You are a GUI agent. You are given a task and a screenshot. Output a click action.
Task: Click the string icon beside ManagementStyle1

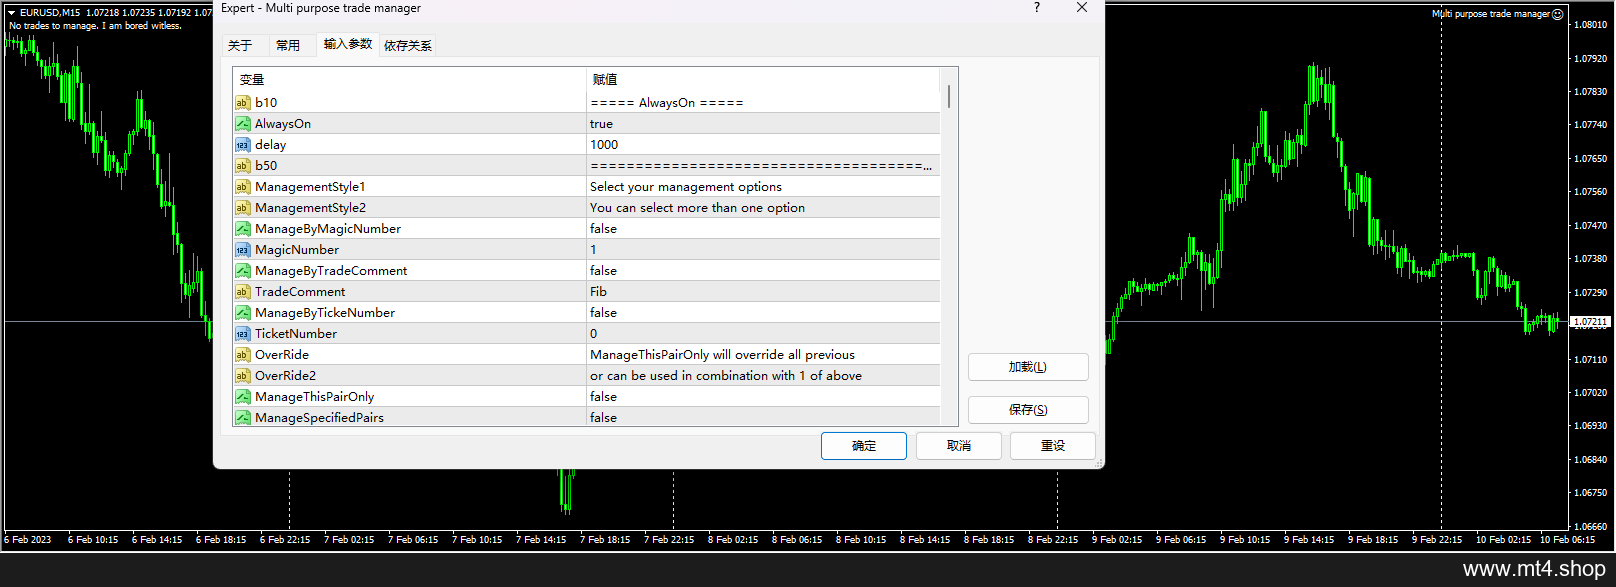click(243, 187)
